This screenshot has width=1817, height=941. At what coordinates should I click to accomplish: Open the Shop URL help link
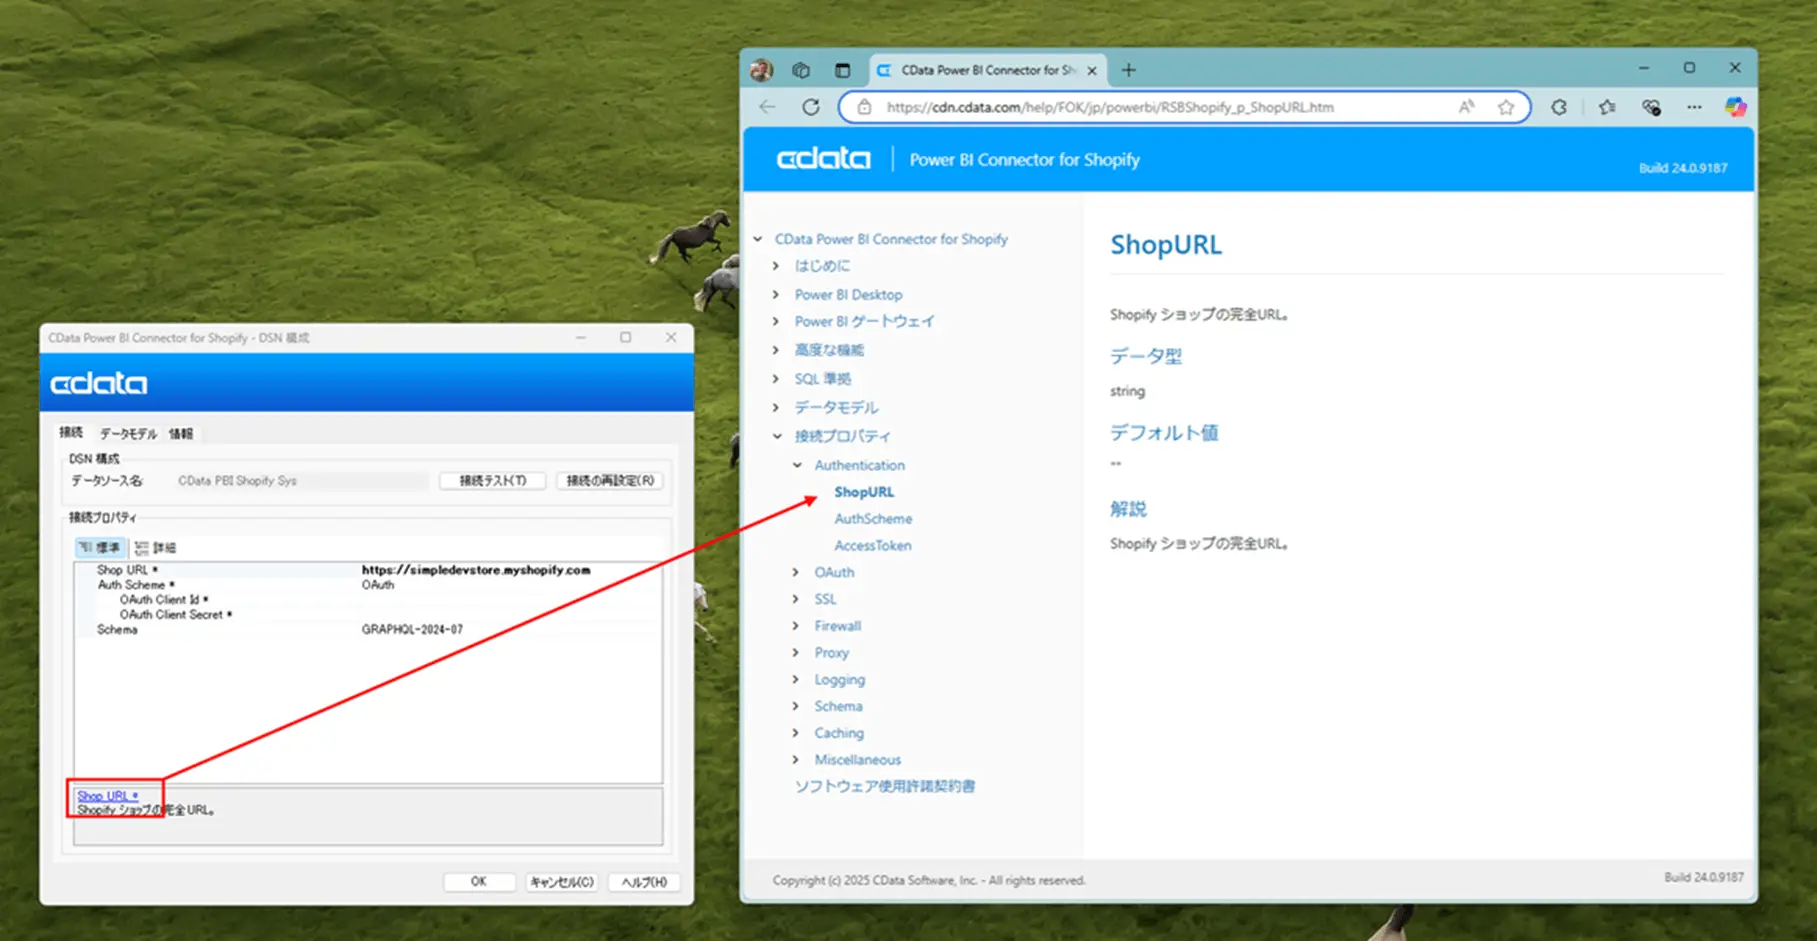(108, 795)
